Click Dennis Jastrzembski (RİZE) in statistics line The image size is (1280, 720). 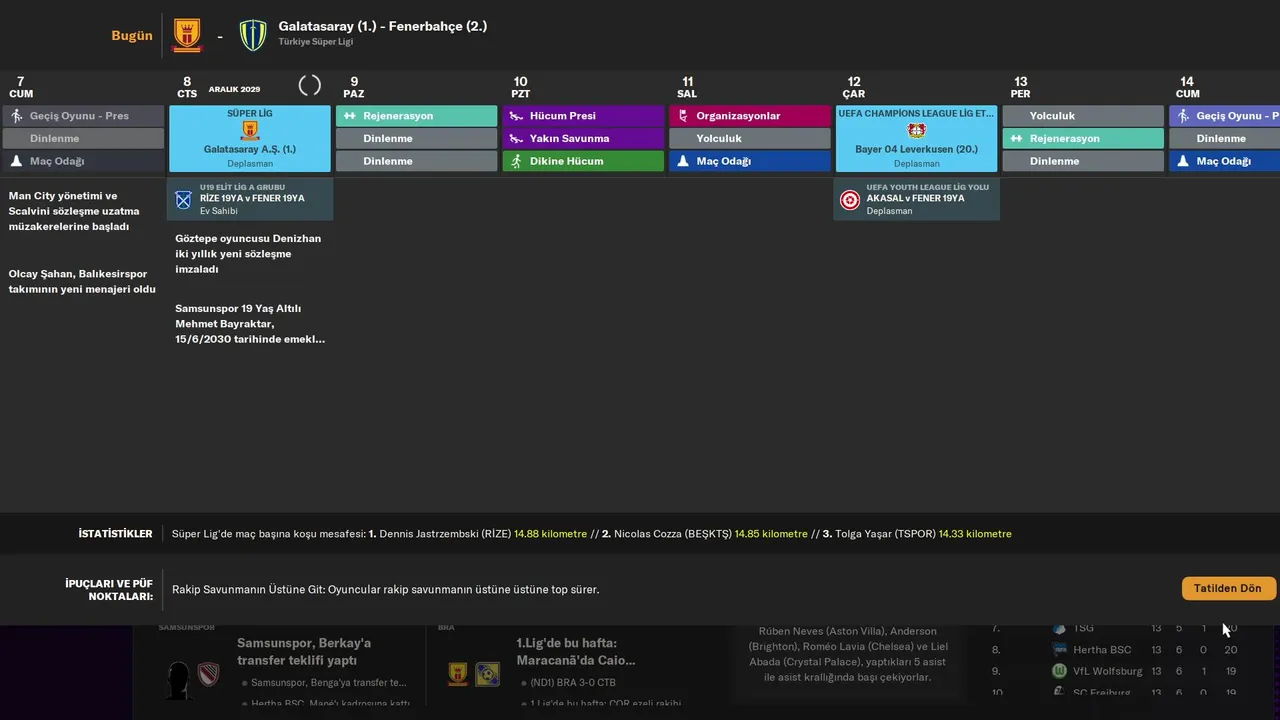pyautogui.click(x=445, y=534)
